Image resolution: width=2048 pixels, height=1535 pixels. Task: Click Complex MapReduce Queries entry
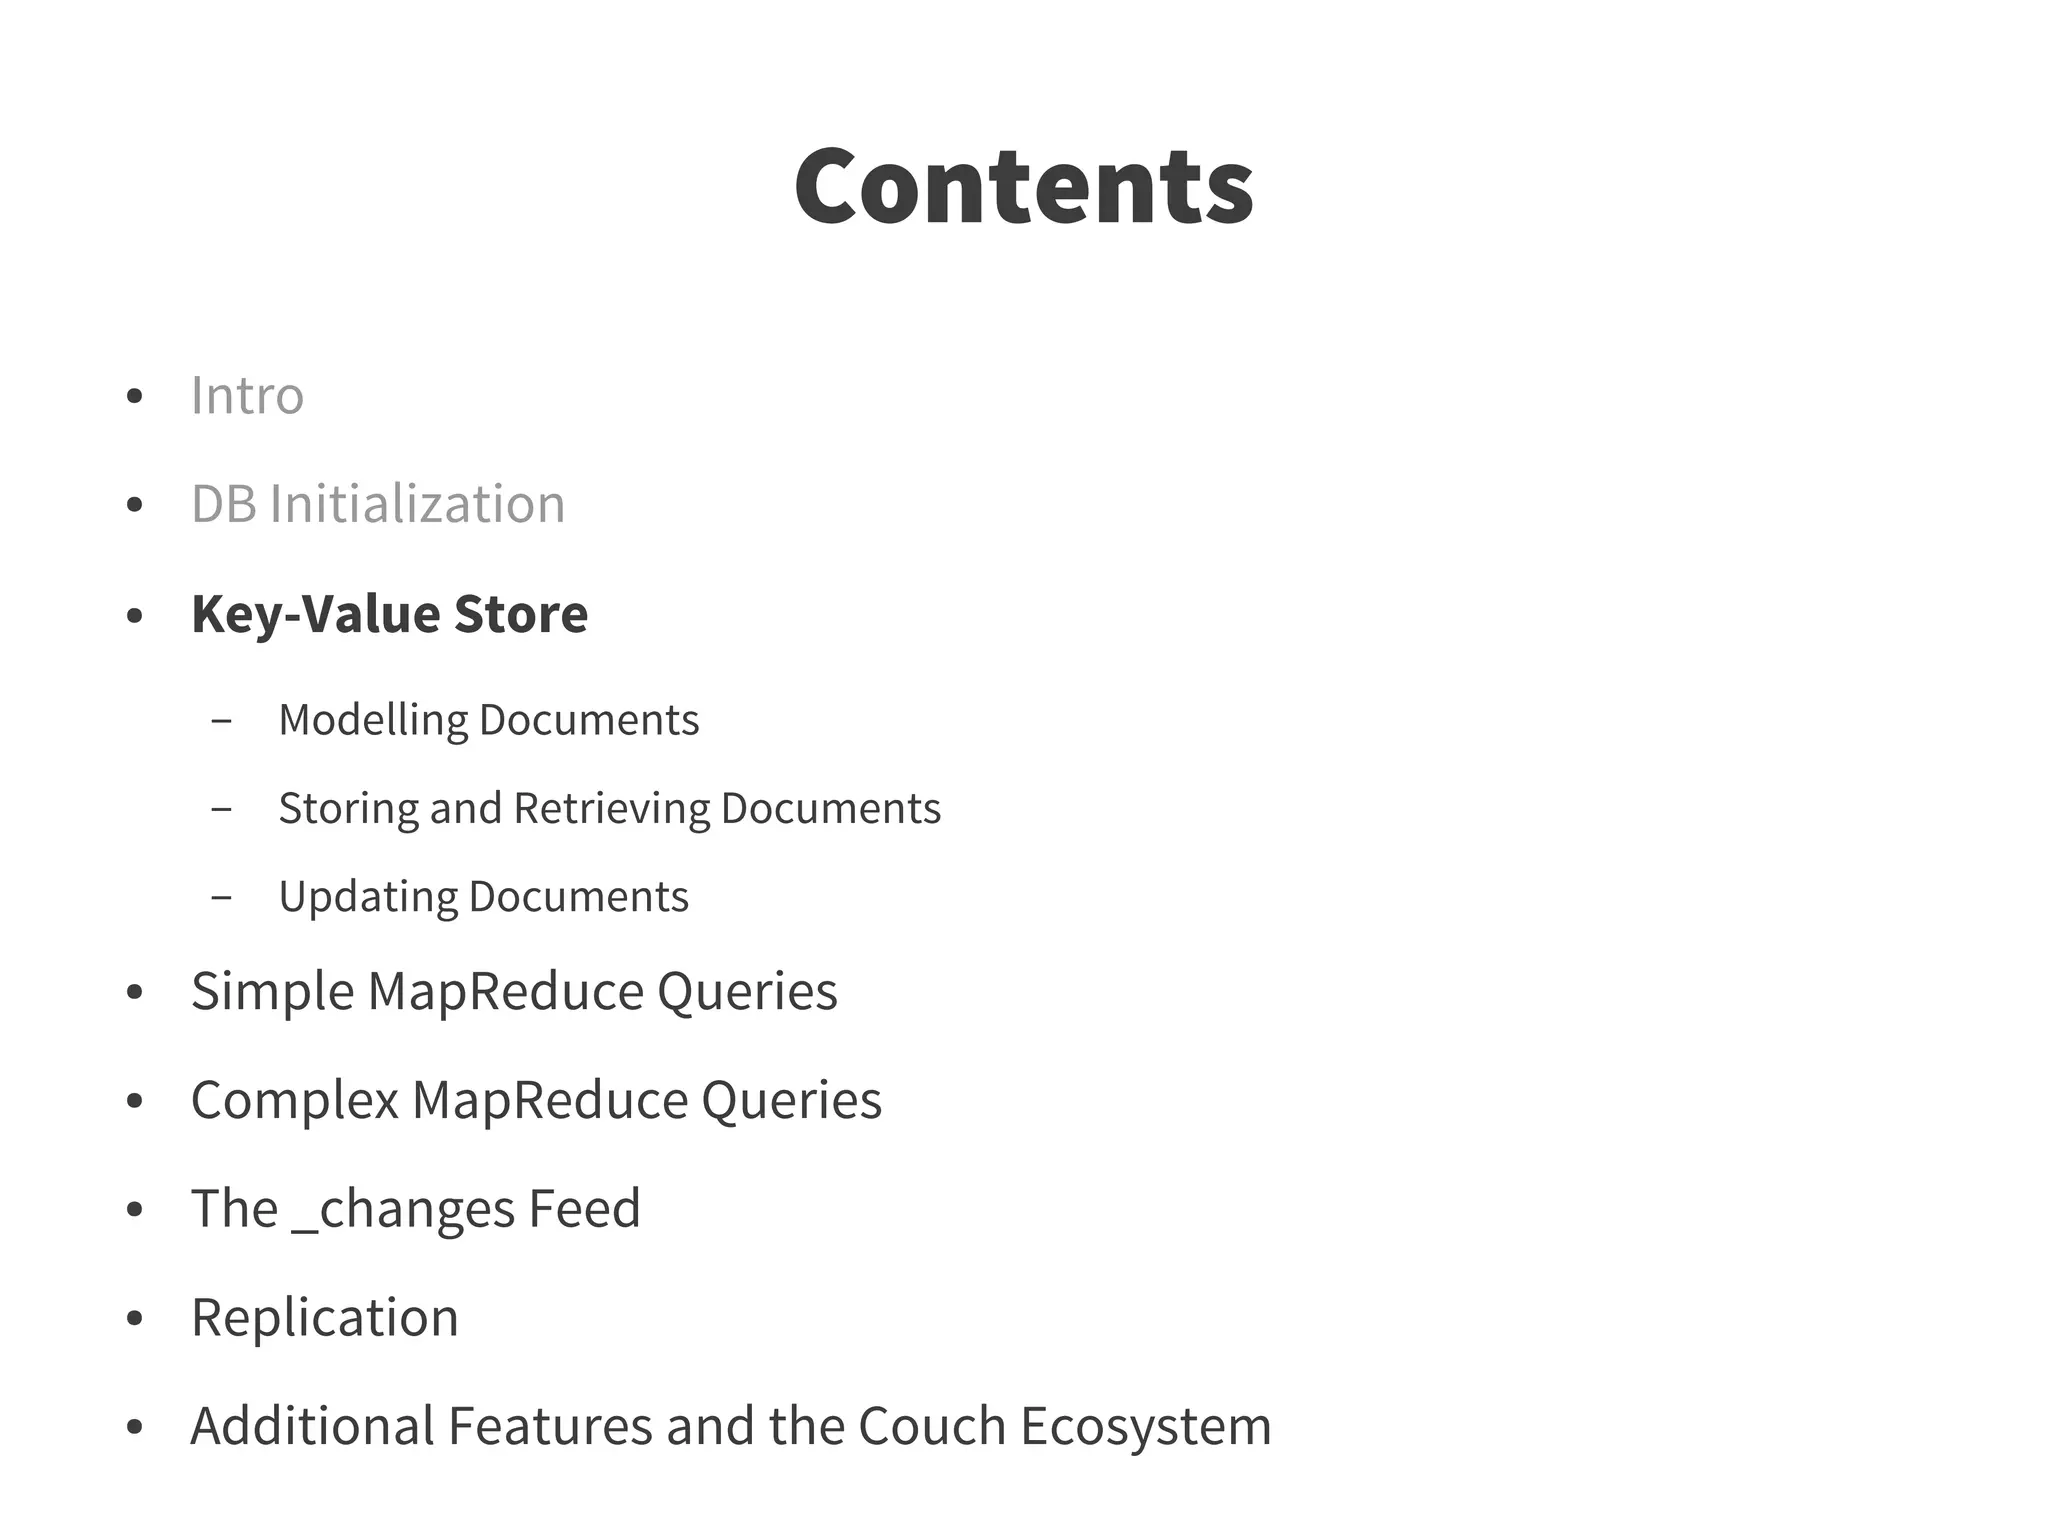(x=536, y=1100)
